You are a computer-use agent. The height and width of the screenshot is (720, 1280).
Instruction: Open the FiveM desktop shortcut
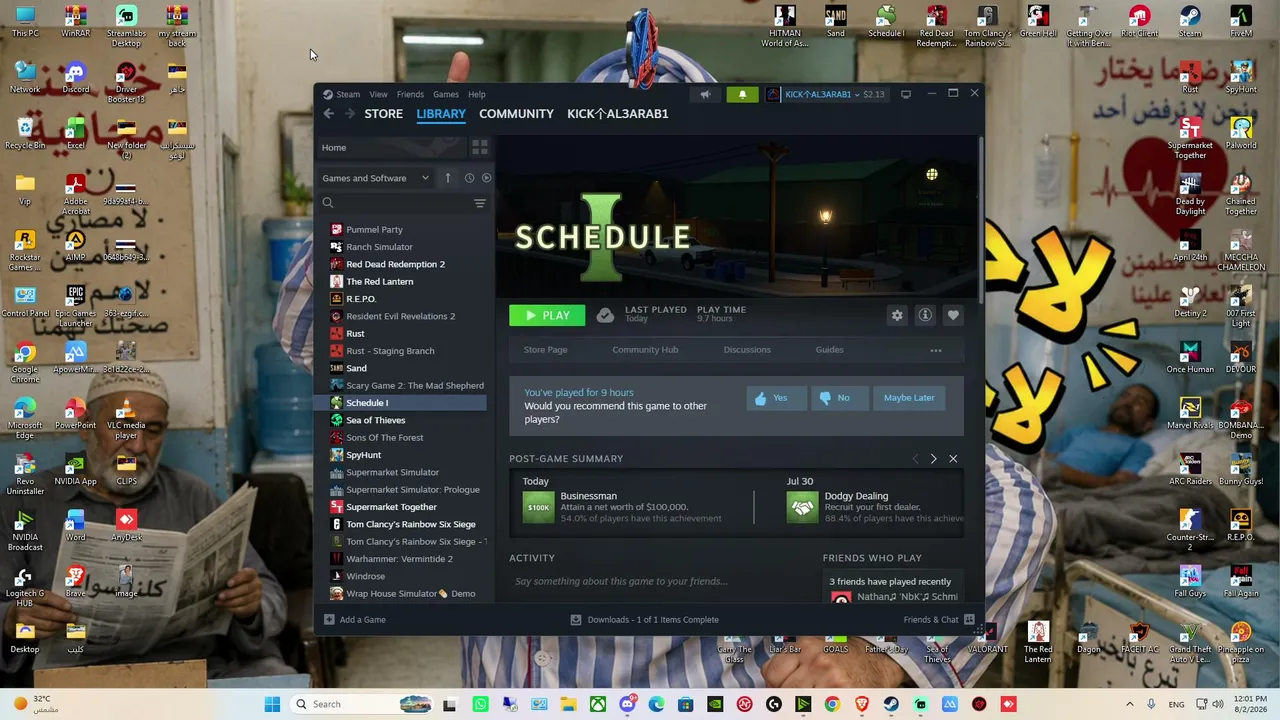coord(1241,22)
